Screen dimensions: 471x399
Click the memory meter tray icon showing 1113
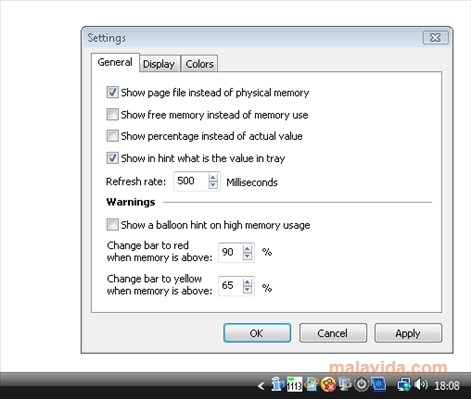coord(294,385)
